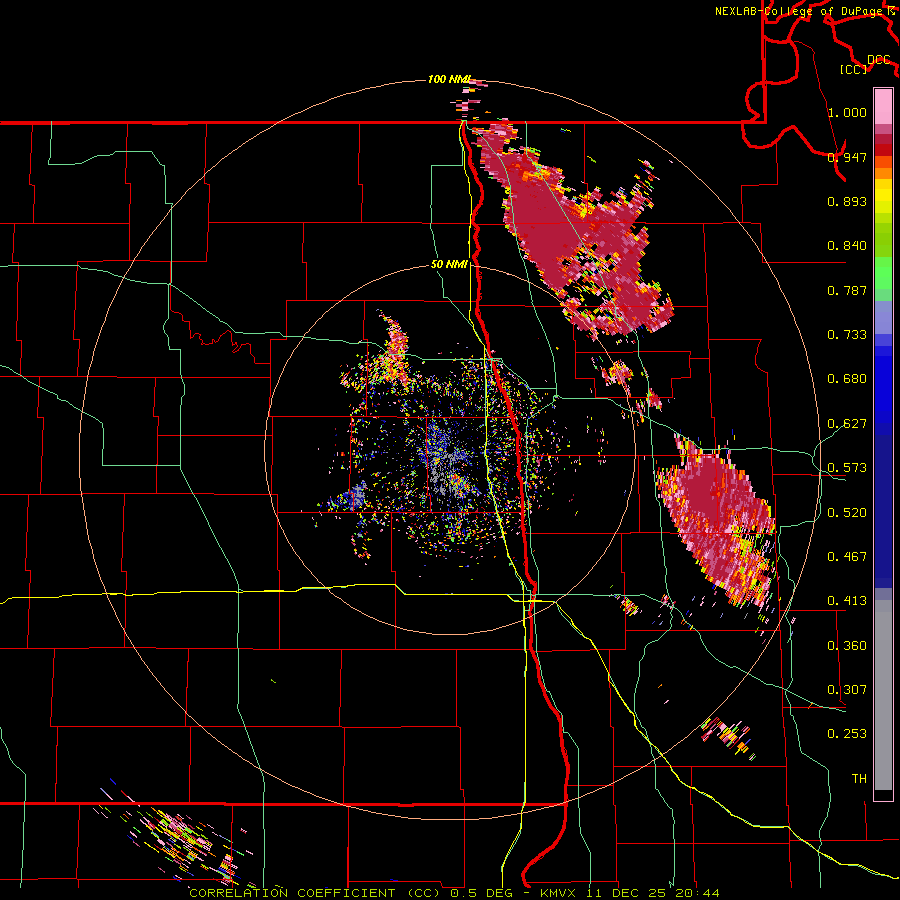This screenshot has height=900, width=900.
Task: Click the 0.307 scale value
Action: tap(847, 690)
